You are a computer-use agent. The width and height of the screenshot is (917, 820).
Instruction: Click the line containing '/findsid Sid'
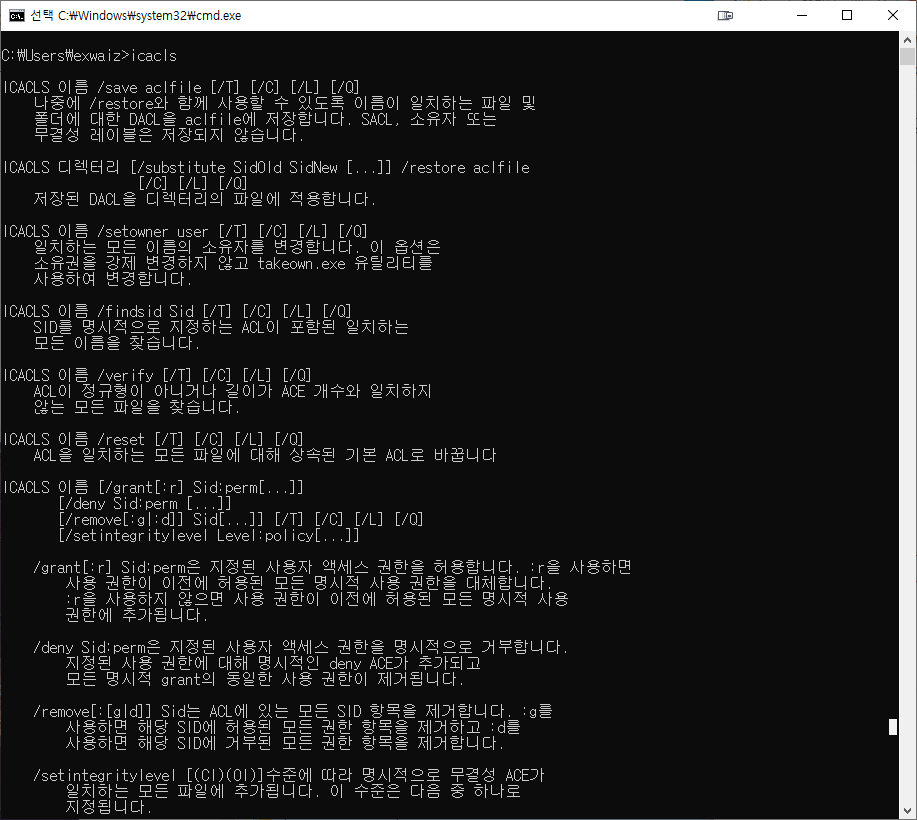tap(177, 311)
